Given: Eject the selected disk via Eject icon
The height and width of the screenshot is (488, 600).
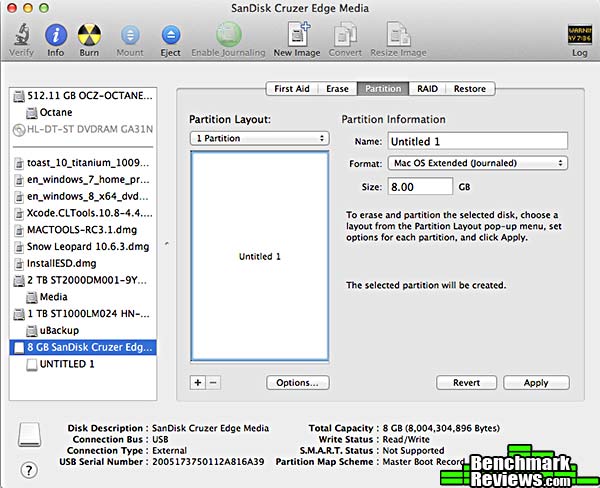Looking at the screenshot, I should [x=171, y=35].
